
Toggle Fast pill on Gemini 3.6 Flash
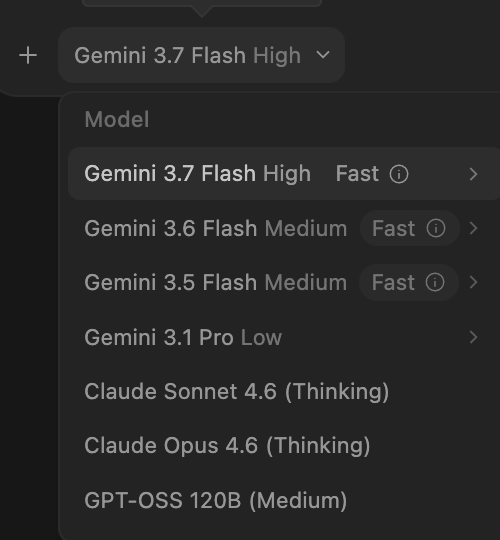(409, 228)
